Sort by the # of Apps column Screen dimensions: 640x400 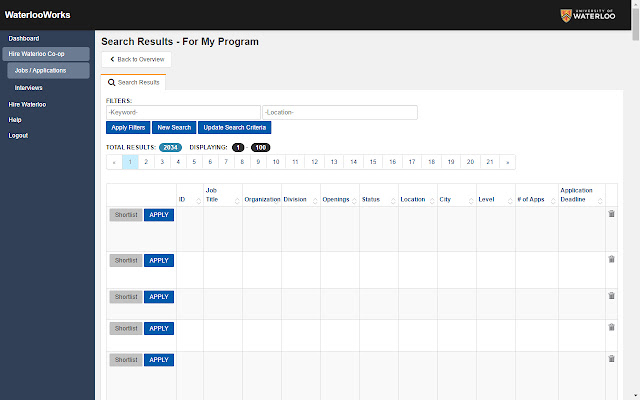click(x=553, y=200)
